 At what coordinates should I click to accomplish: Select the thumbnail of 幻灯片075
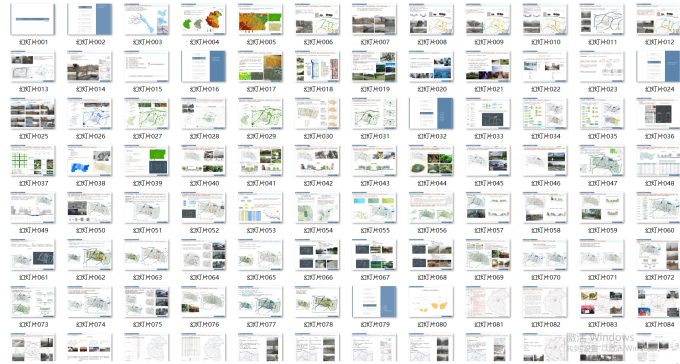pos(147,302)
